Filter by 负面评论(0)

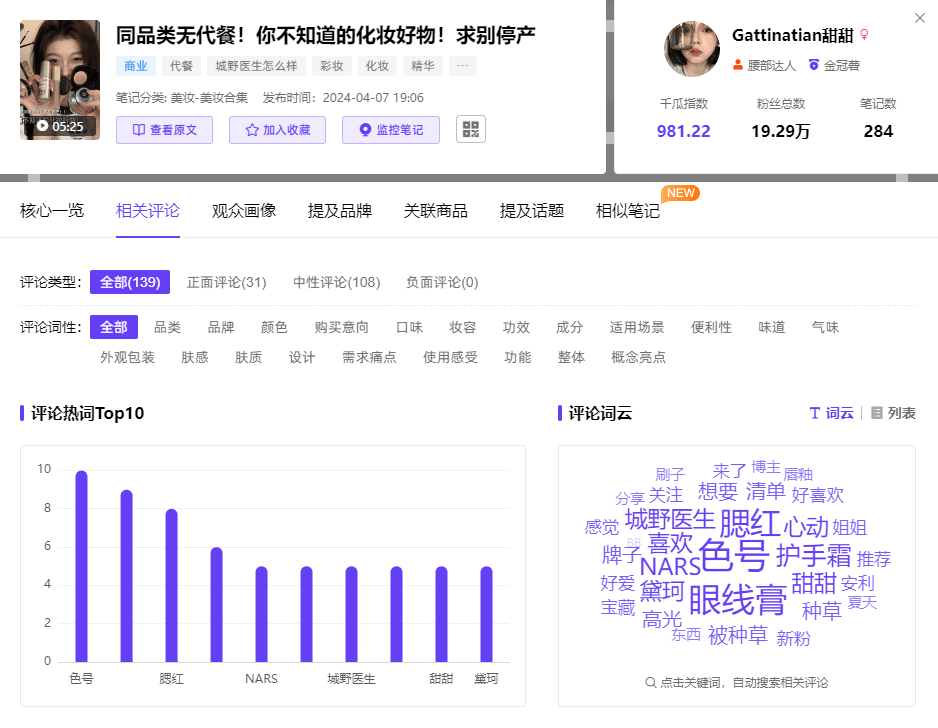coord(442,282)
